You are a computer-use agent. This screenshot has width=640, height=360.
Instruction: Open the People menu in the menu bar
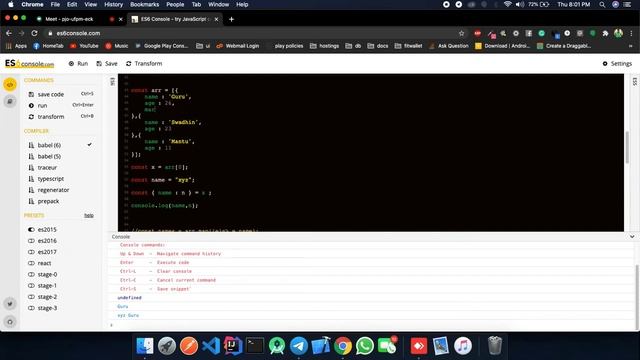tap(175, 4)
